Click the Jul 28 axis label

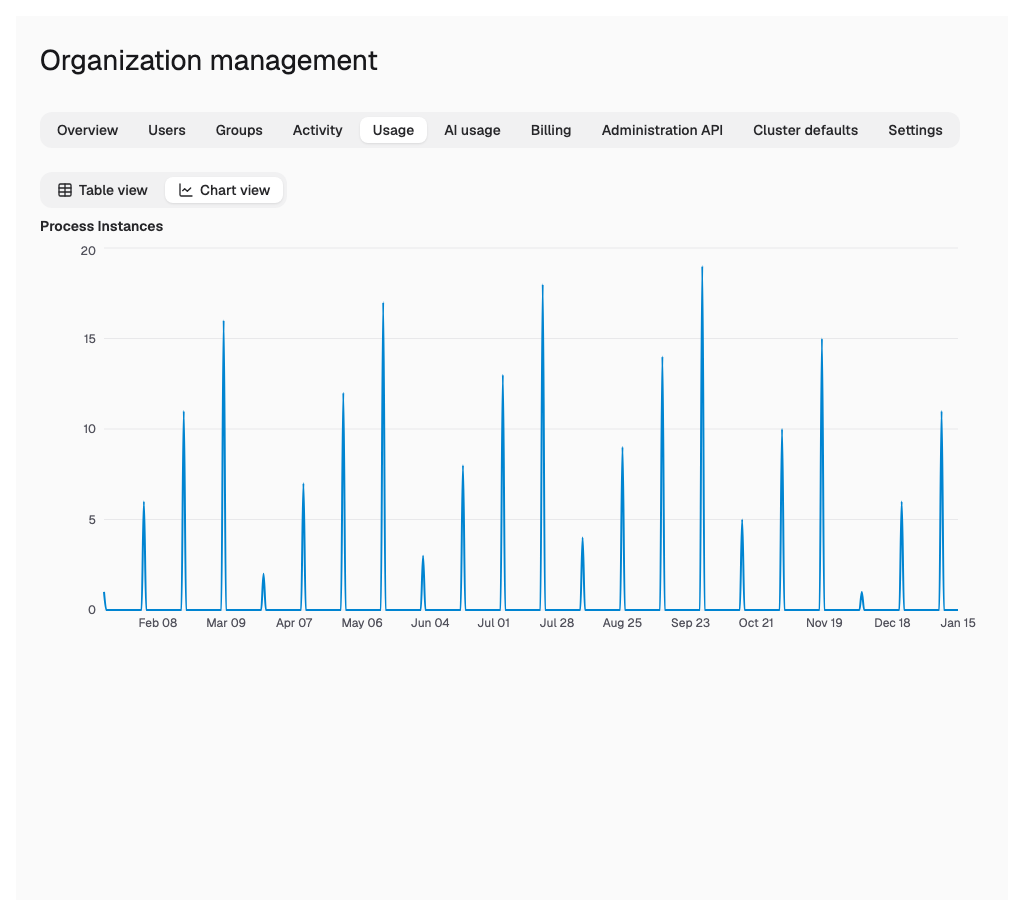pos(556,623)
